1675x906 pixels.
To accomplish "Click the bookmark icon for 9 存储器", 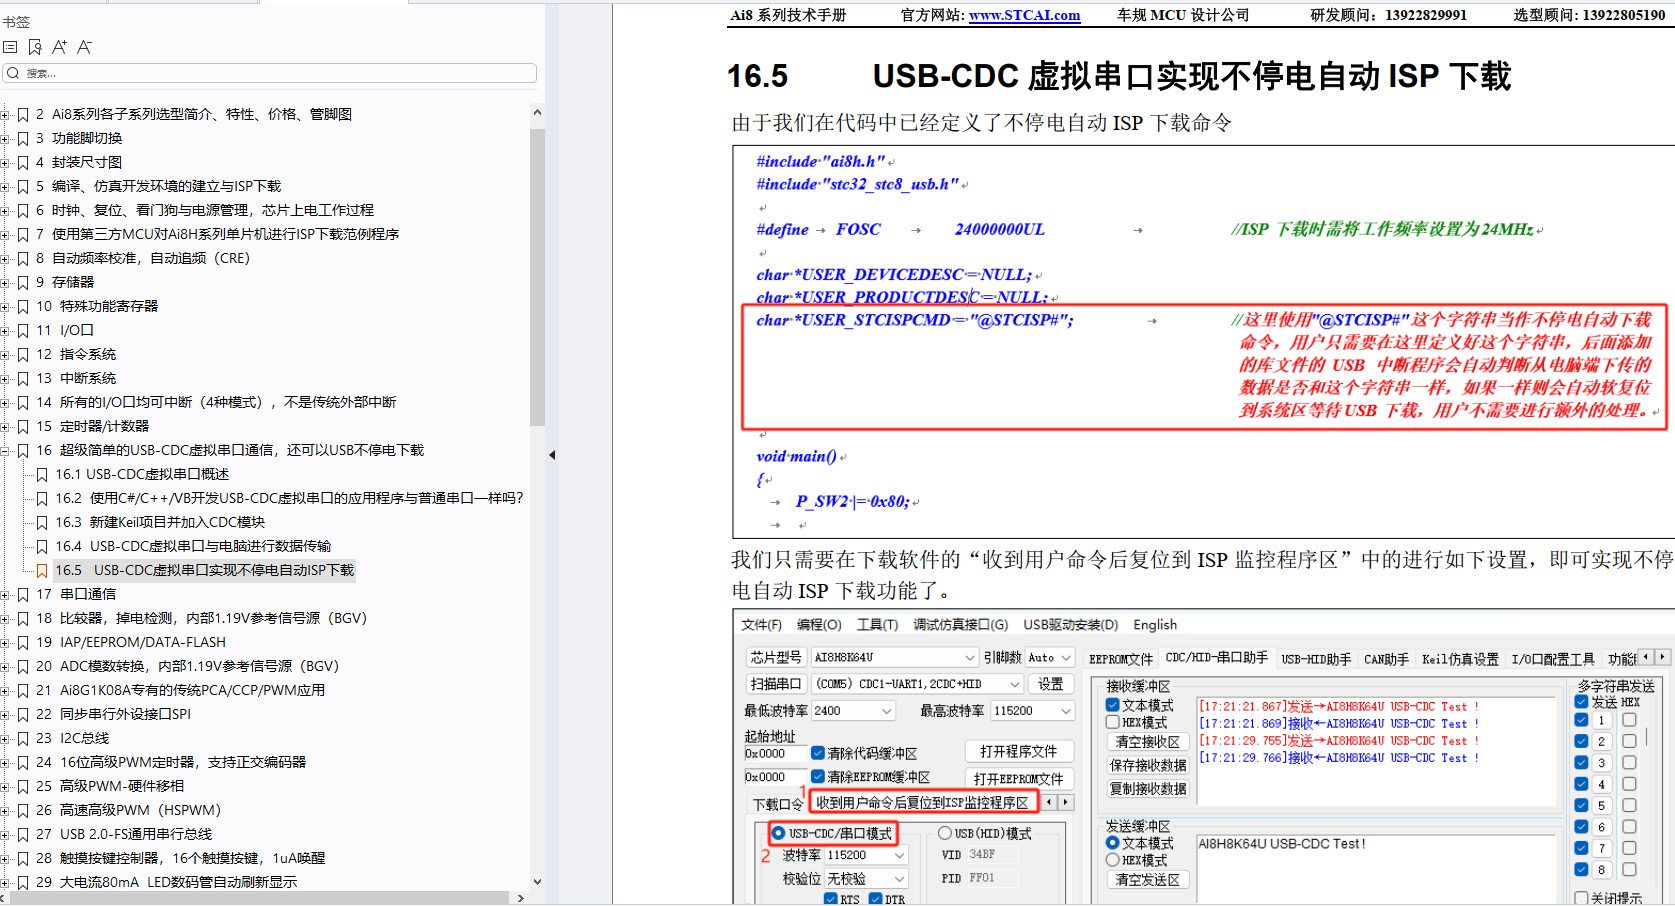I will pos(23,282).
